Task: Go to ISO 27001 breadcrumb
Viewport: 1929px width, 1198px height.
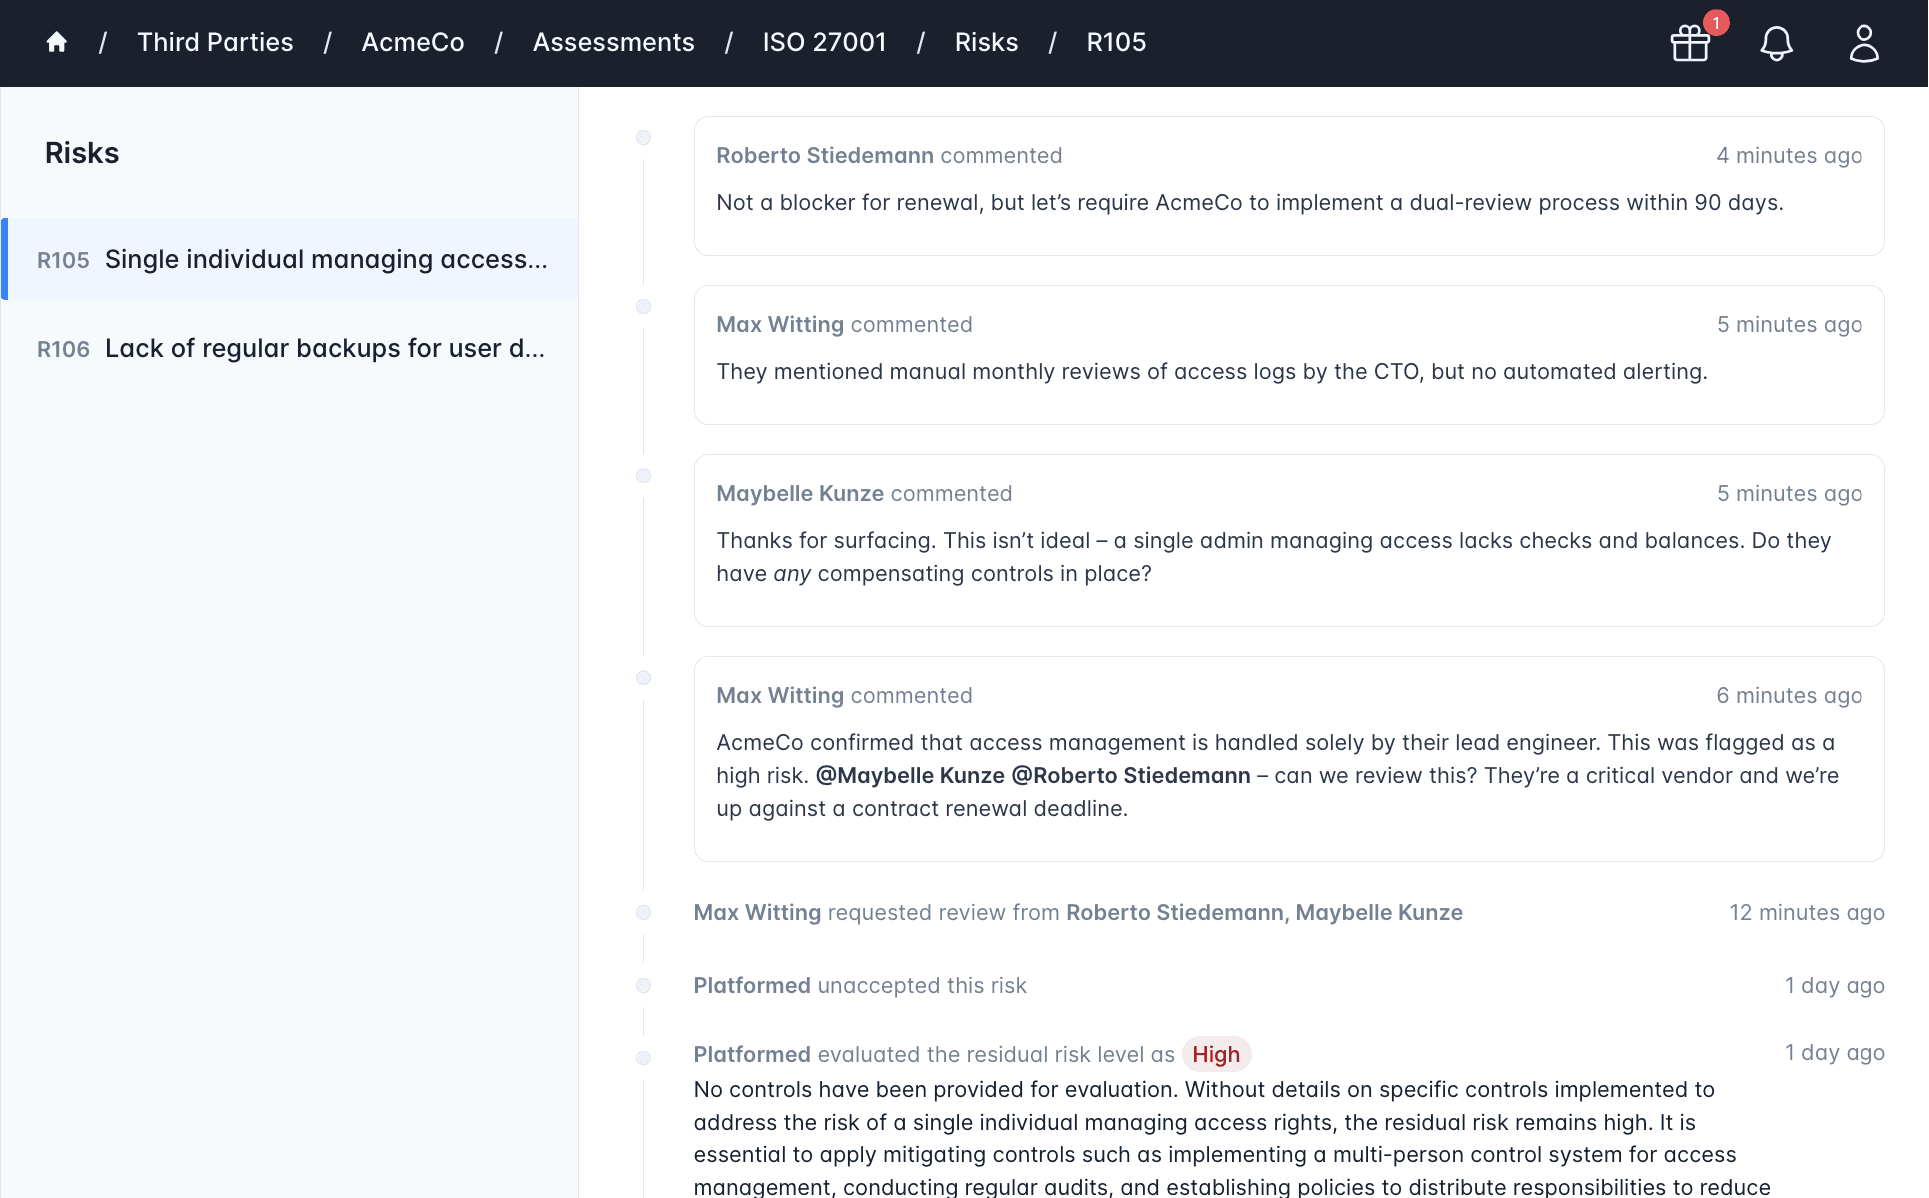Action: click(x=824, y=42)
